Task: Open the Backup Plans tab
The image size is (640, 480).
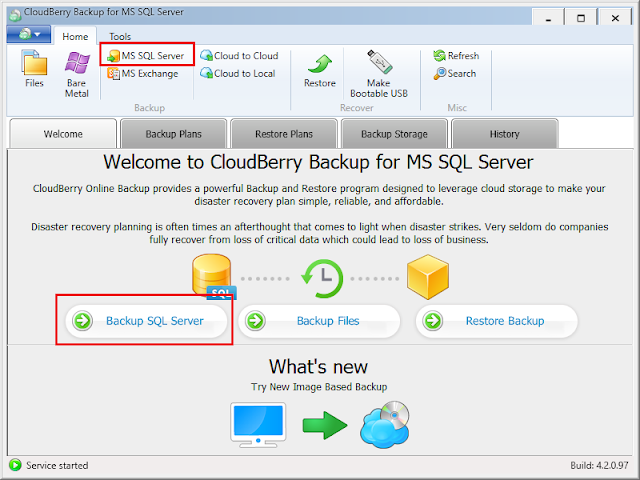Action: tap(173, 134)
